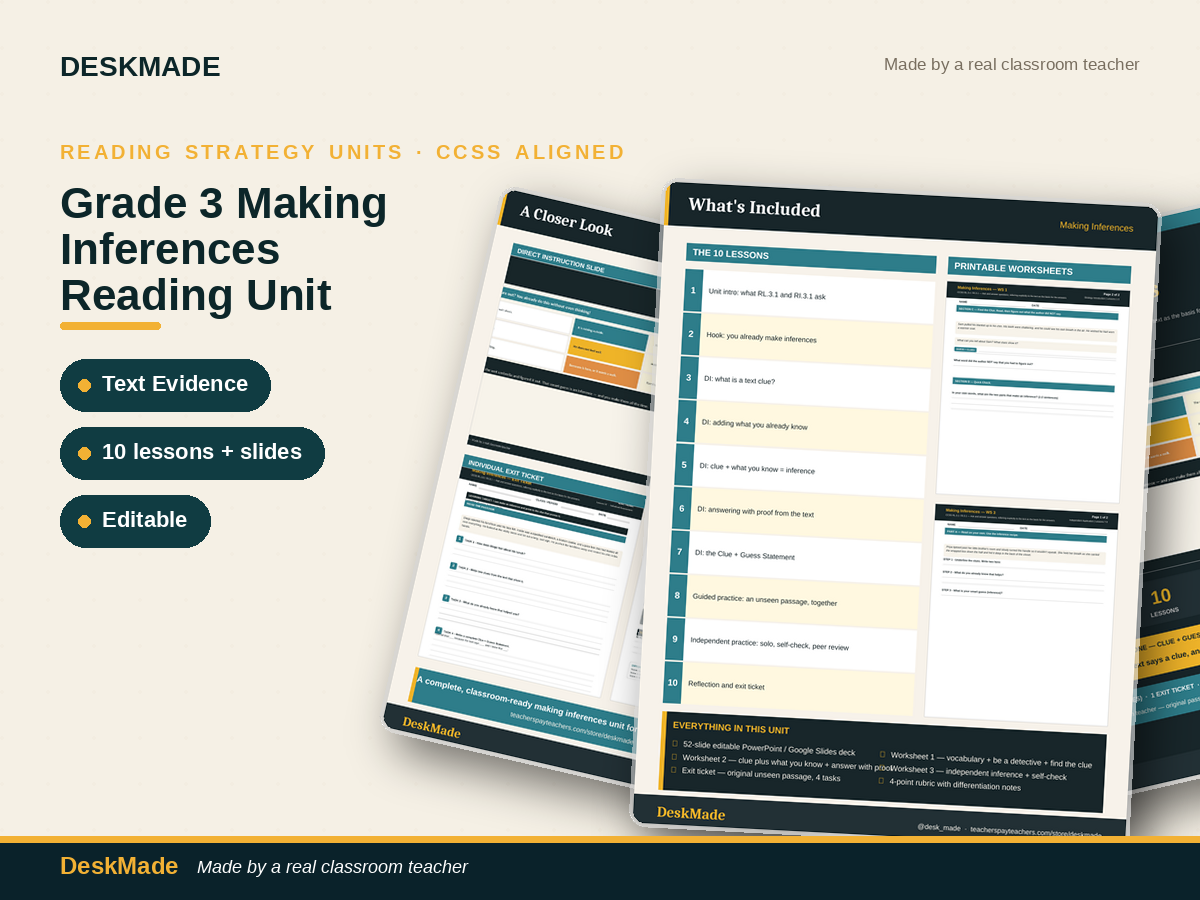
Task: Click 'Worksheet 3 — independent inference + self-check' item
Action: tap(978, 773)
